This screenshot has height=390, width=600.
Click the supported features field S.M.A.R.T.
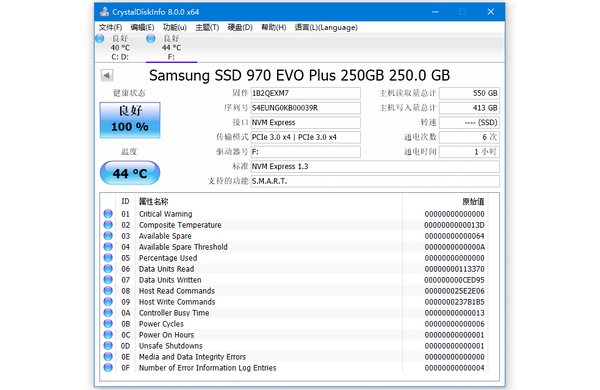pyautogui.click(x=375, y=181)
